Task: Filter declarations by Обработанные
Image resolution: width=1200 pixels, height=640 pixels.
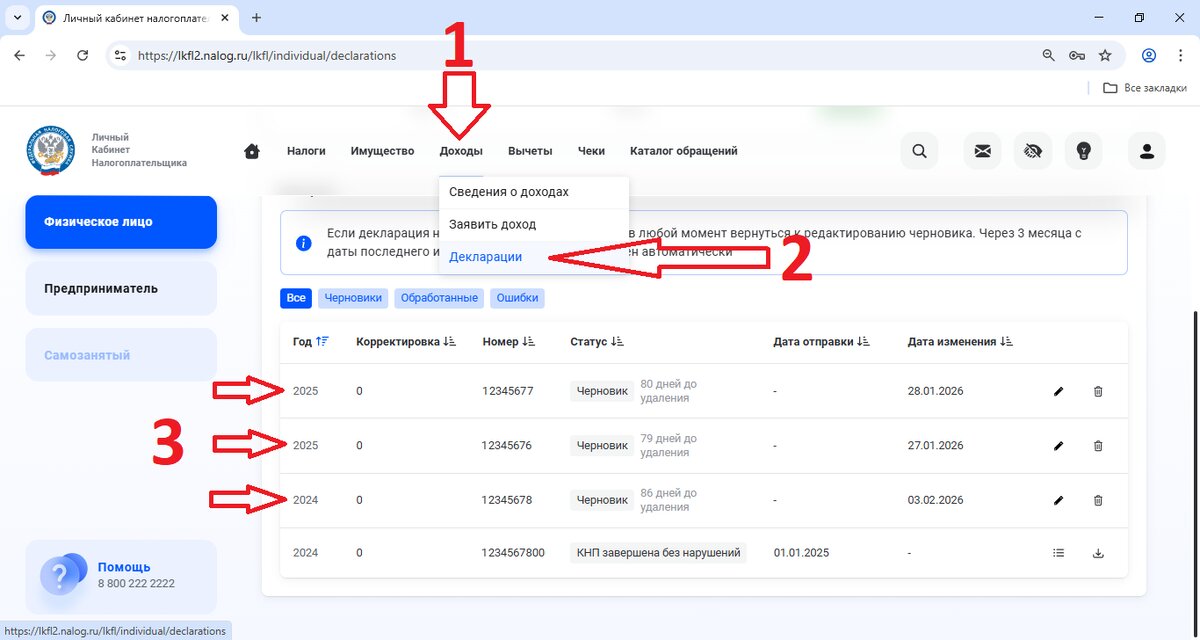Action: click(439, 298)
